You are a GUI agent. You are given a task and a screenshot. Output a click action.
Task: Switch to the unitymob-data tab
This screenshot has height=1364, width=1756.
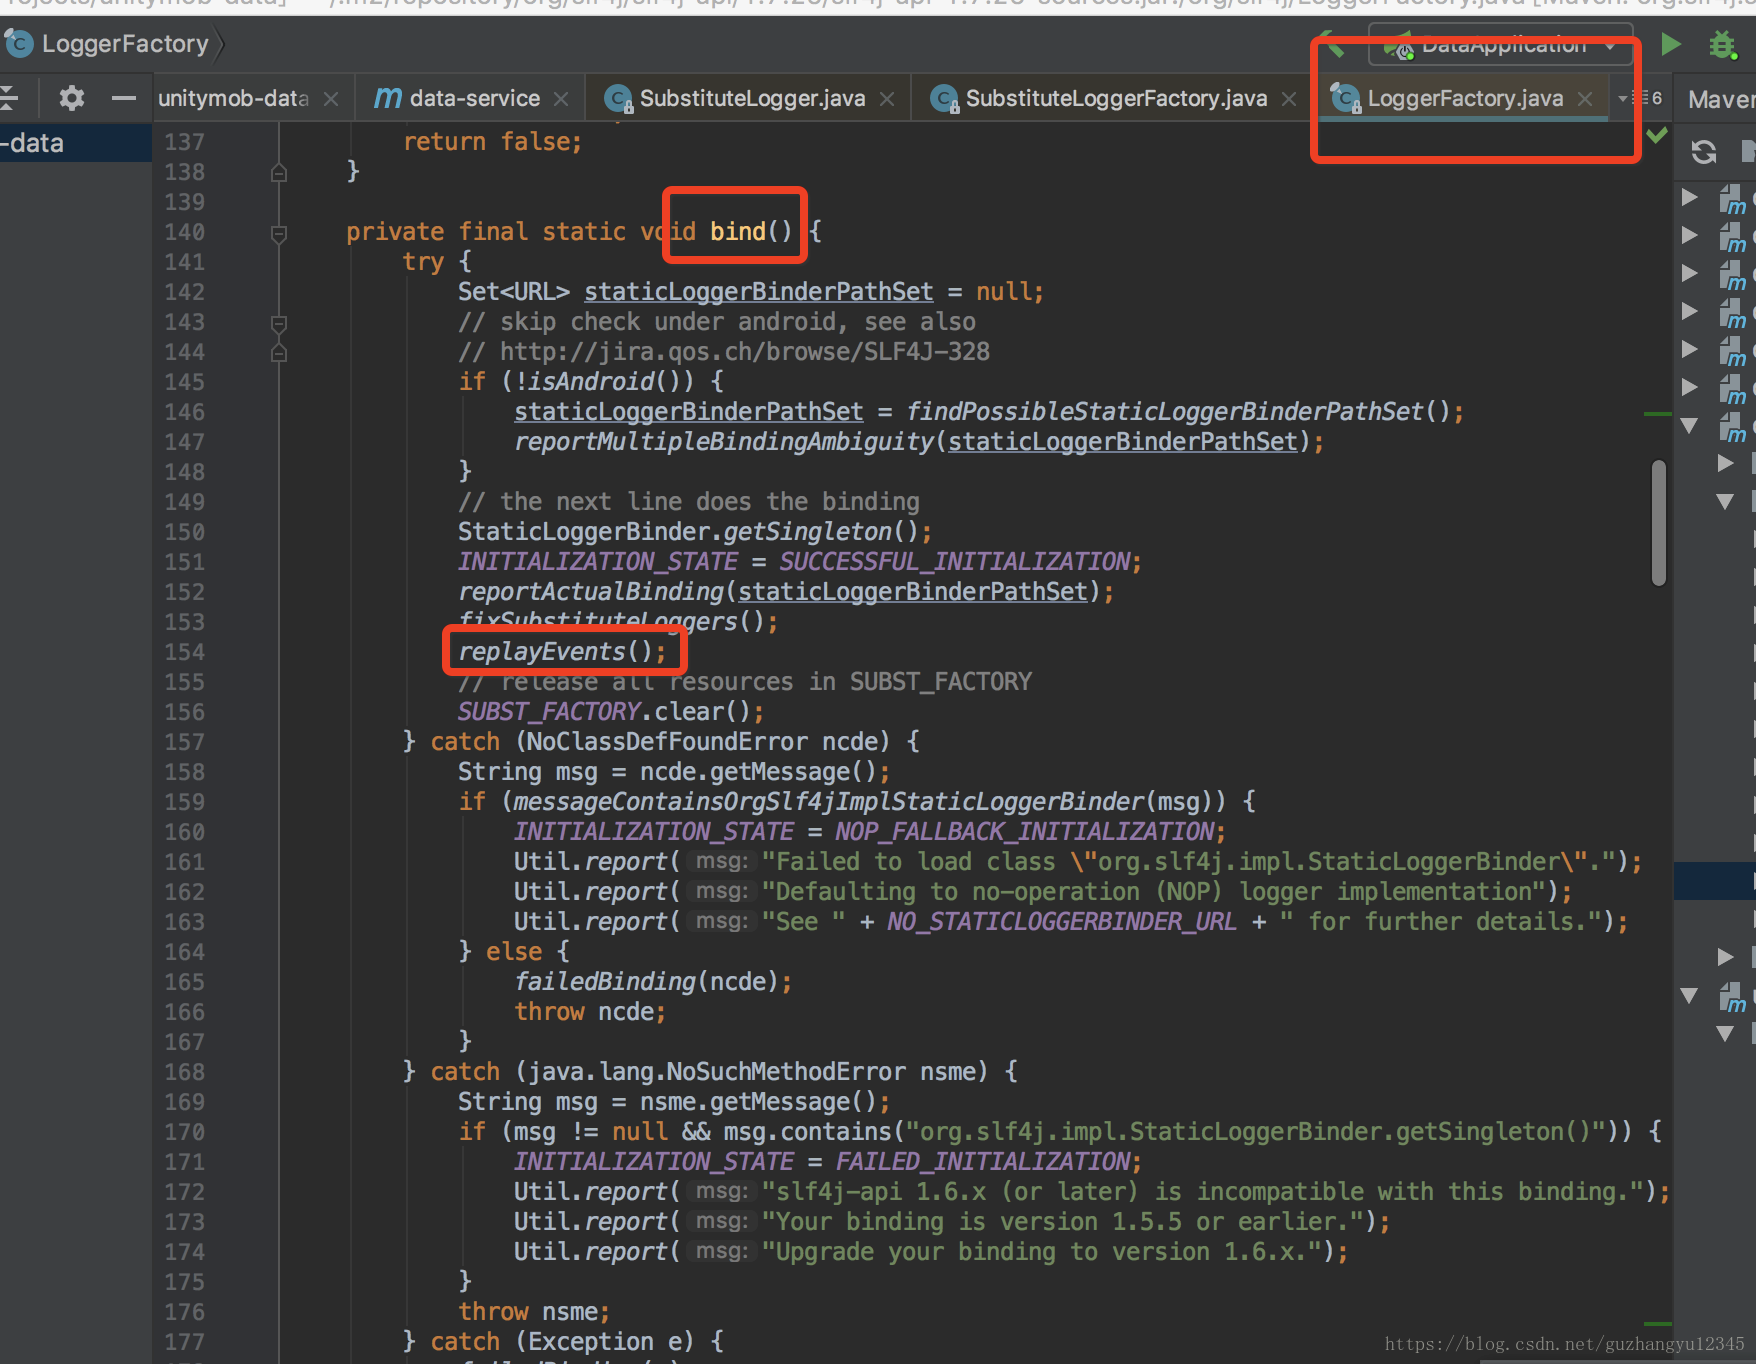(x=233, y=98)
